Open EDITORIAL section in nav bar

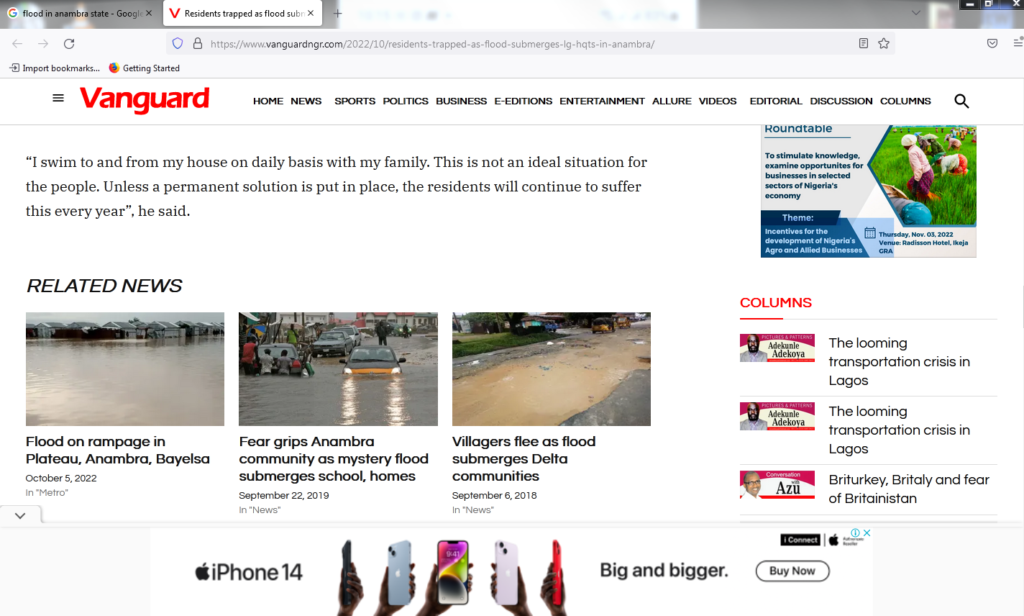(x=776, y=101)
